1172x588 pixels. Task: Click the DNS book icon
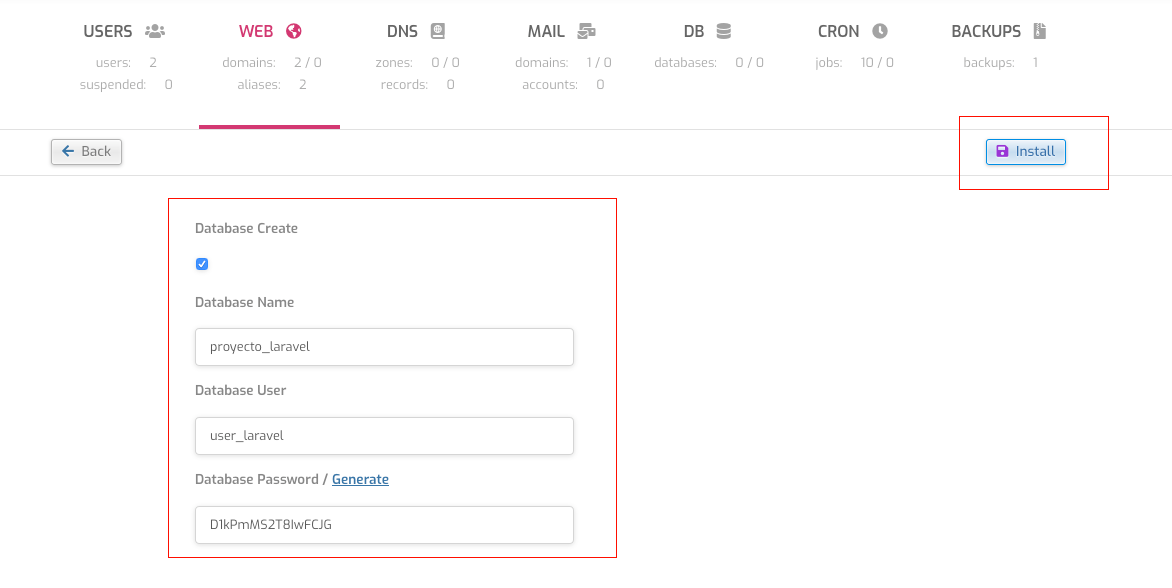point(438,31)
